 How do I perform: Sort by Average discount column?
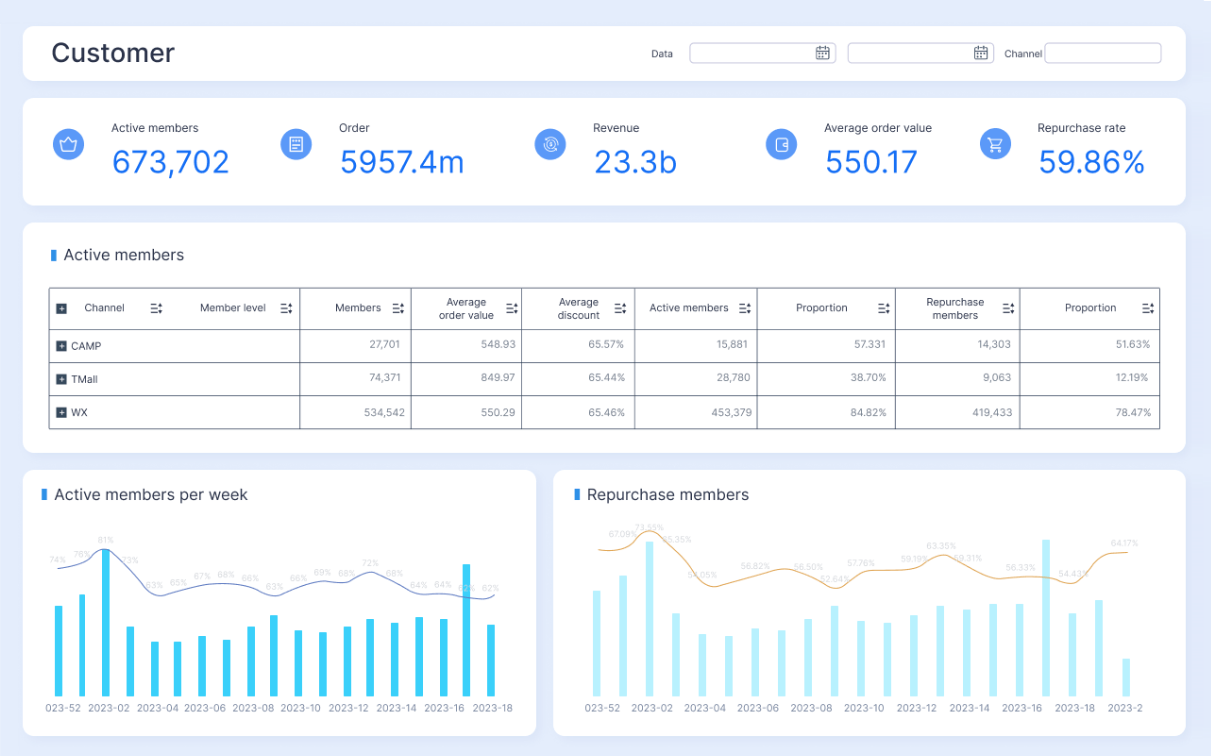pos(621,308)
